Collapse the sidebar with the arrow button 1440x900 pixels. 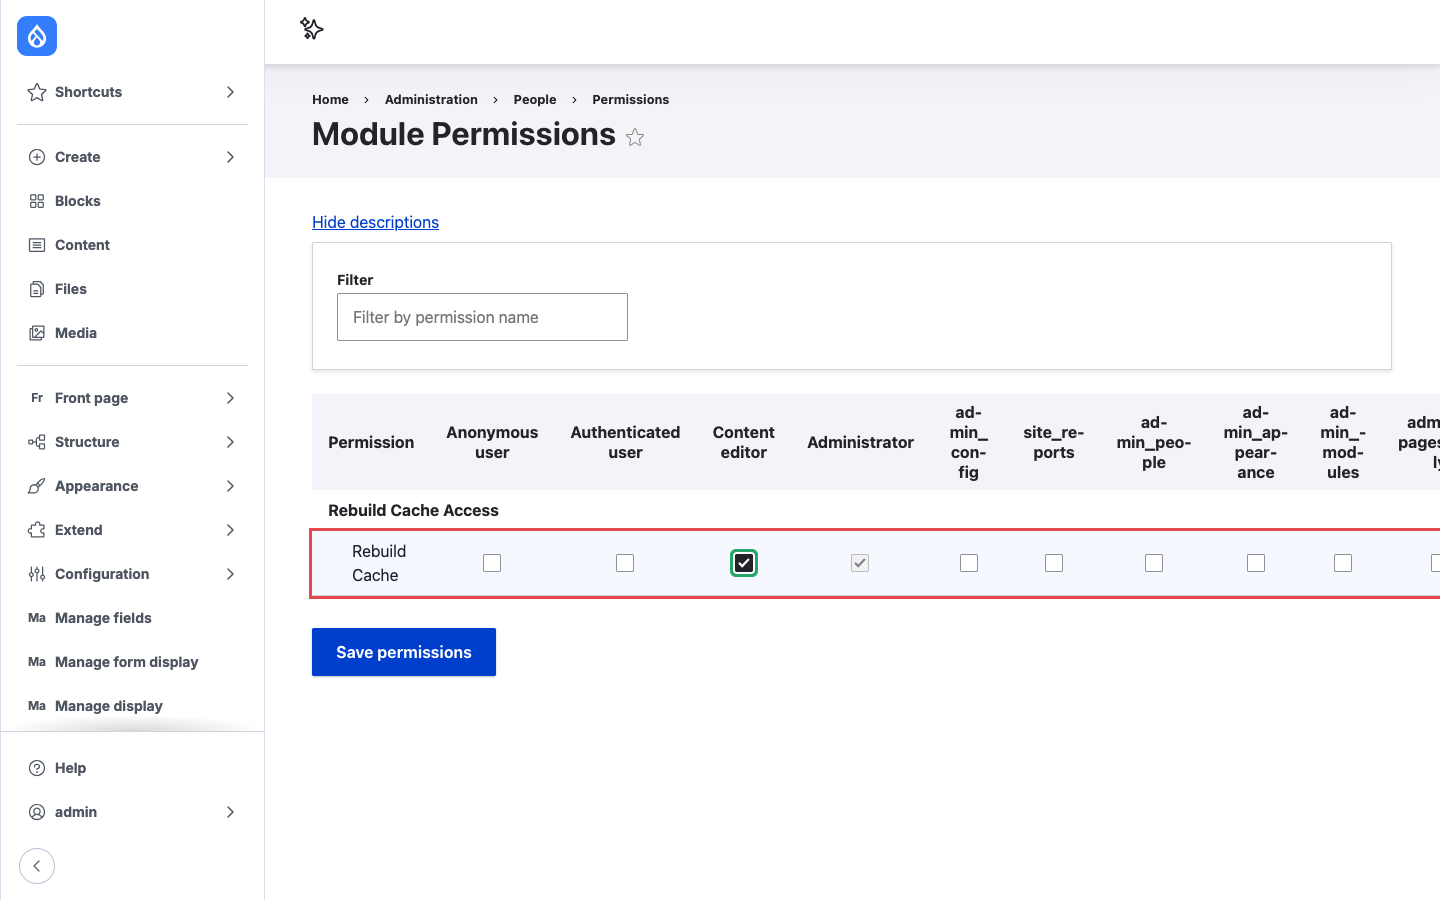[x=37, y=866]
